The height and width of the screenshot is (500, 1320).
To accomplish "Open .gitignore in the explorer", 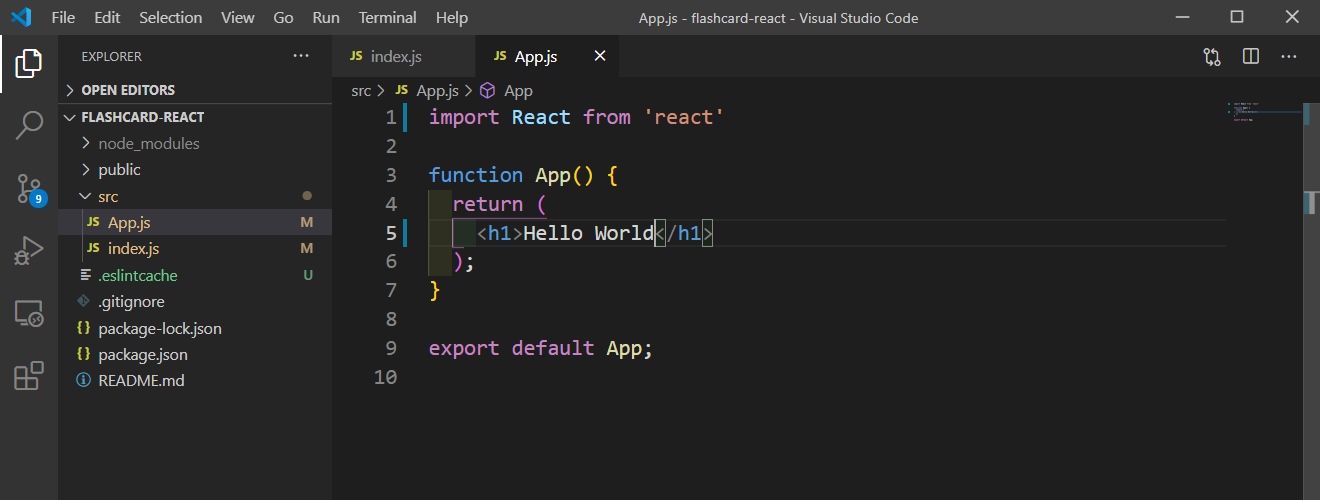I will tap(195, 301).
